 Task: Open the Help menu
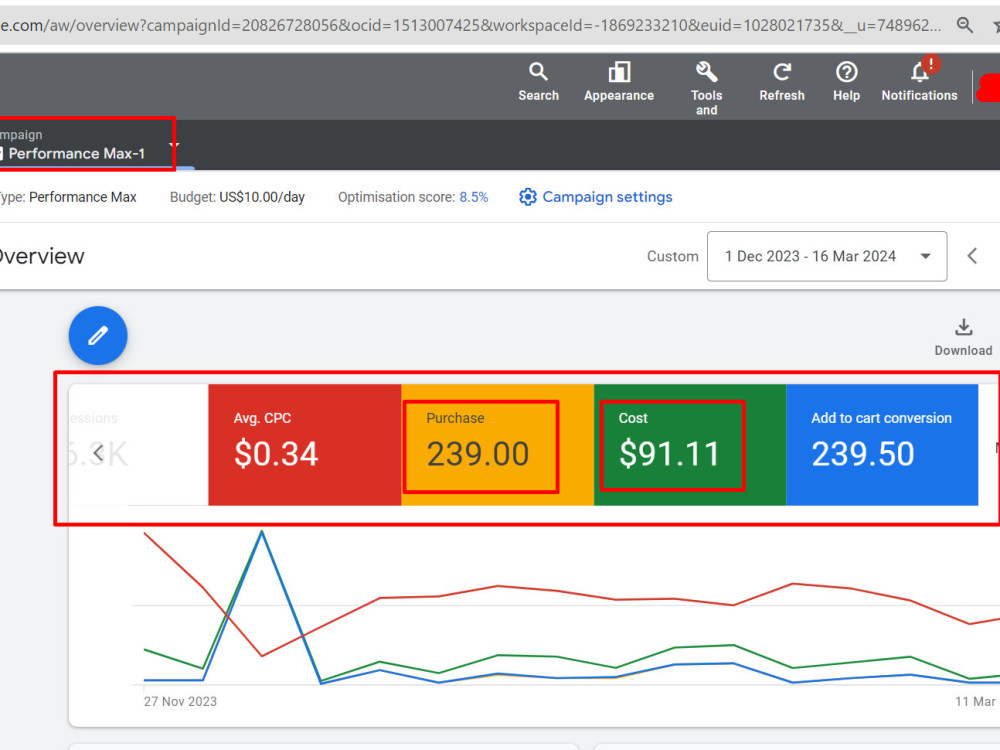[x=846, y=83]
